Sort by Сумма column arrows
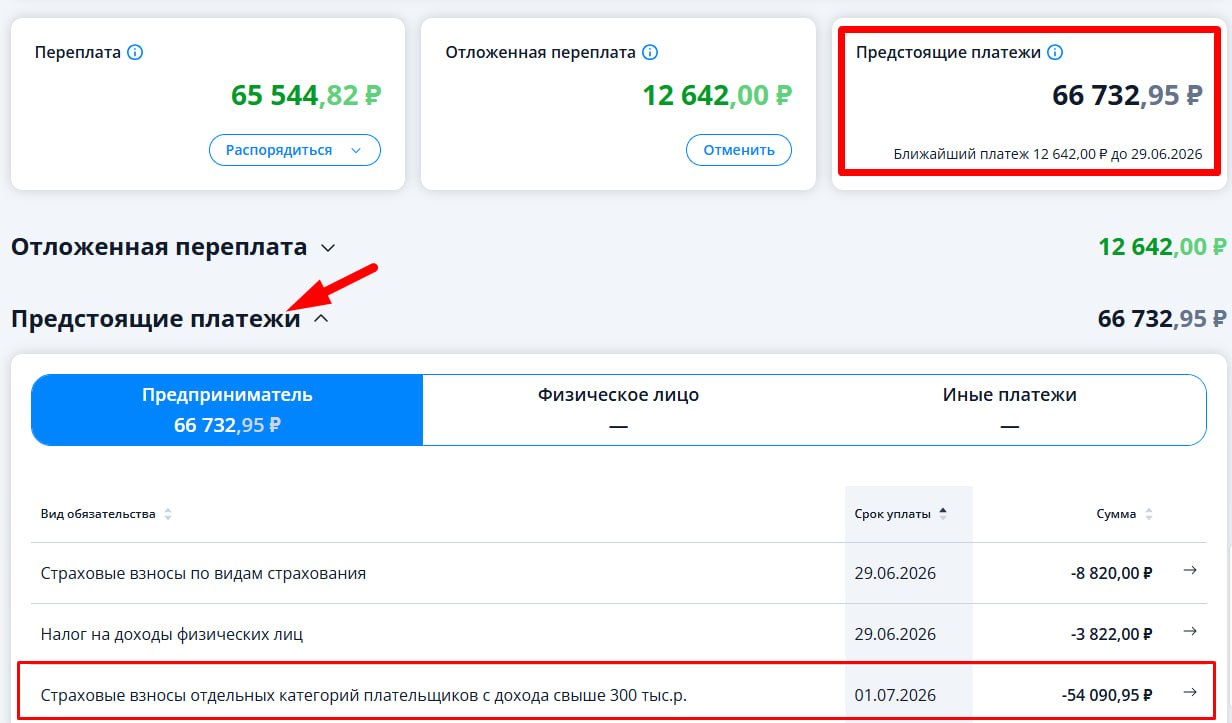This screenshot has width=1232, height=723. tap(1148, 514)
